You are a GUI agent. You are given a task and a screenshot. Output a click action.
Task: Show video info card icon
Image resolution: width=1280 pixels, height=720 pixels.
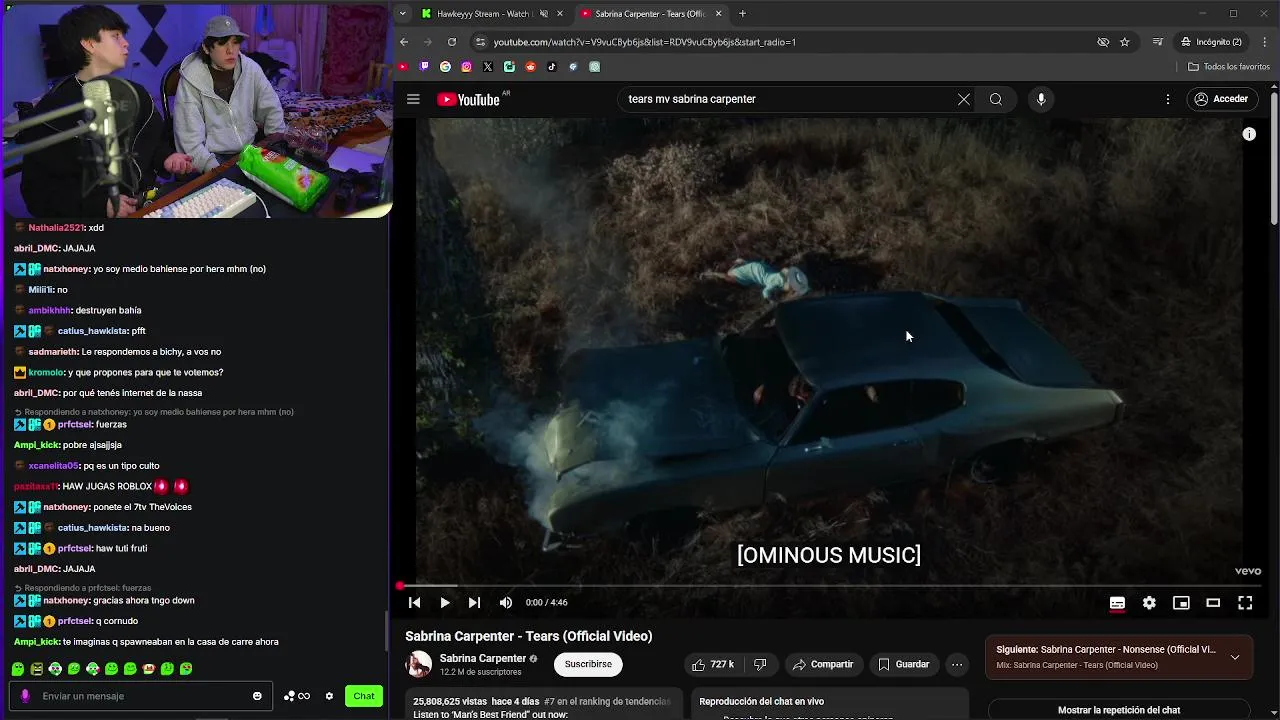pos(1249,134)
